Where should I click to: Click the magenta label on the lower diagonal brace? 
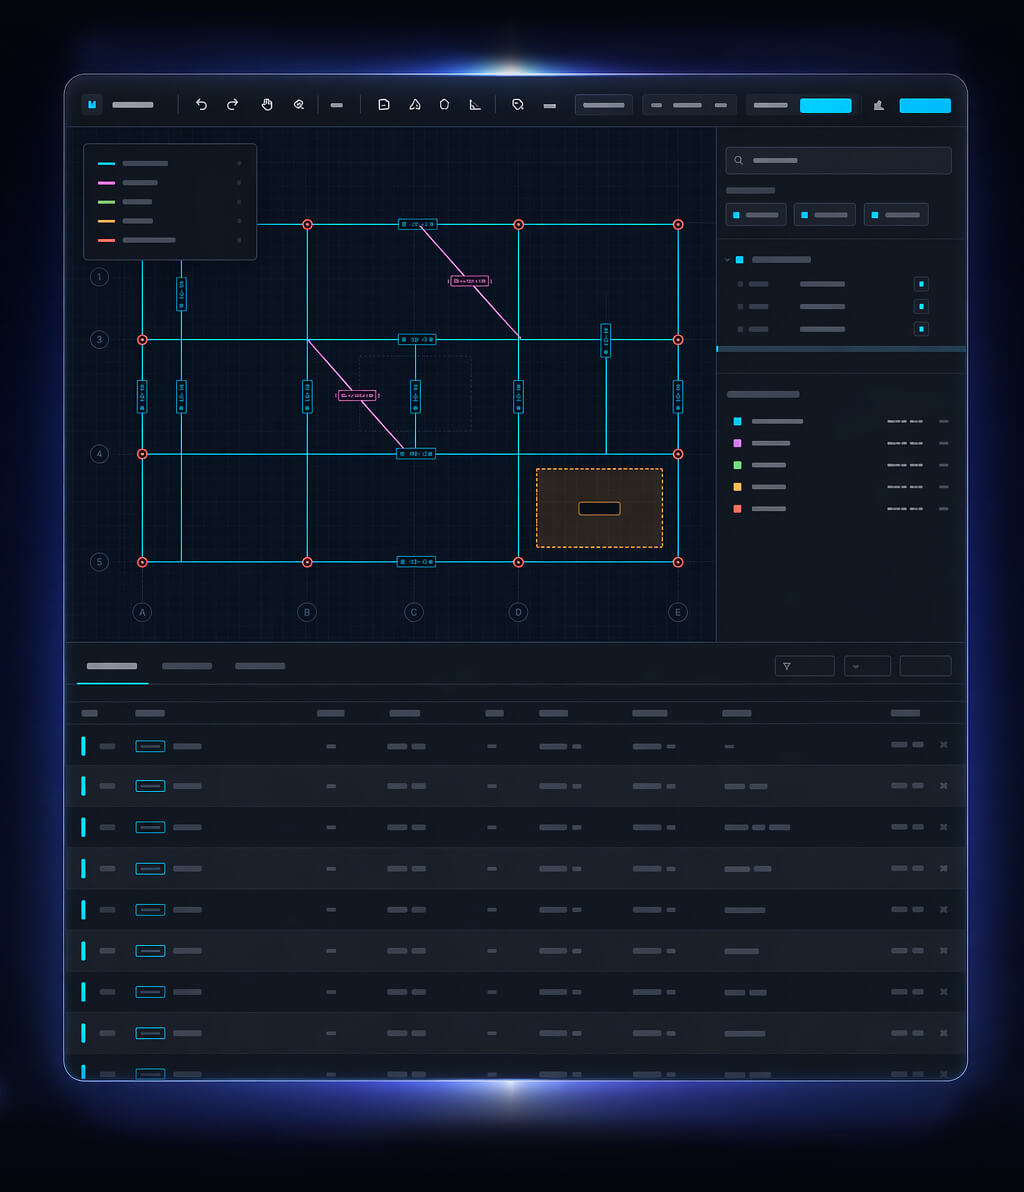[357, 395]
